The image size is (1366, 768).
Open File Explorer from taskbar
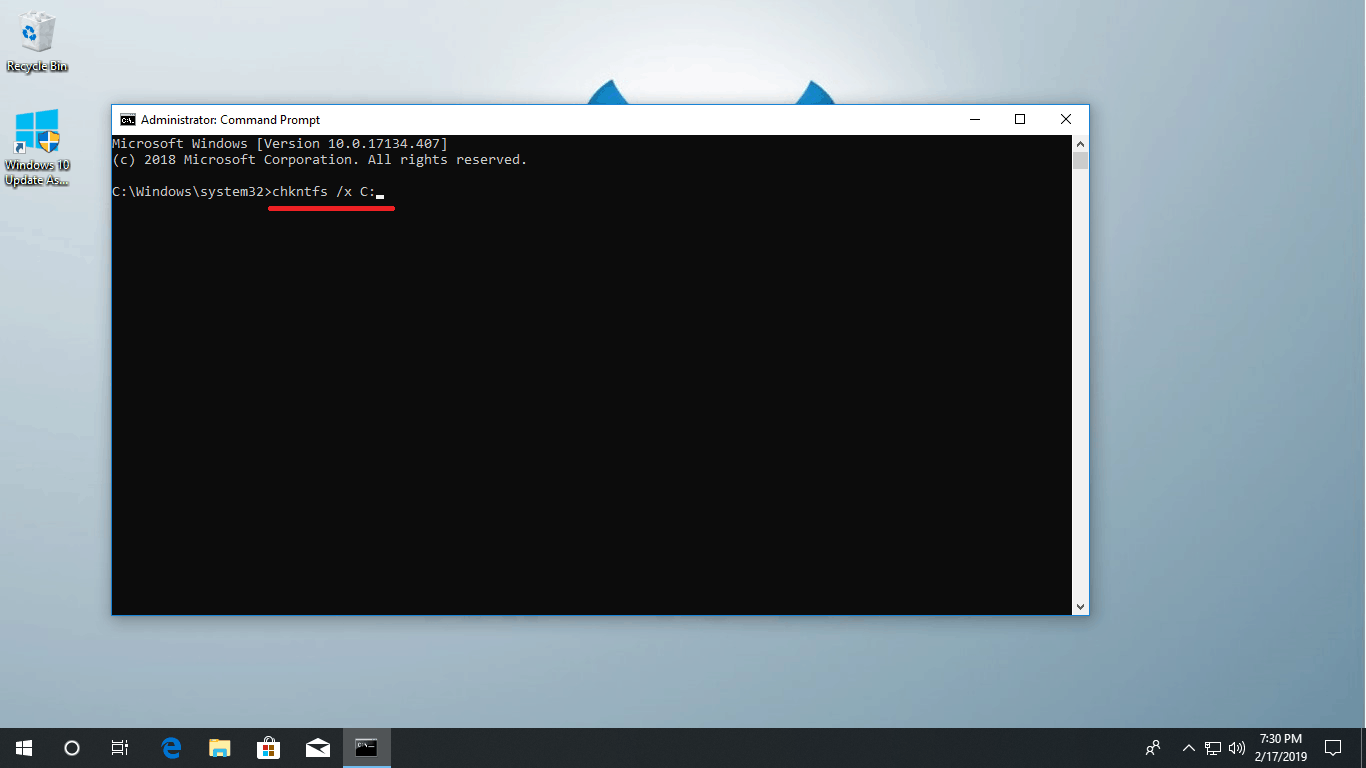(220, 748)
